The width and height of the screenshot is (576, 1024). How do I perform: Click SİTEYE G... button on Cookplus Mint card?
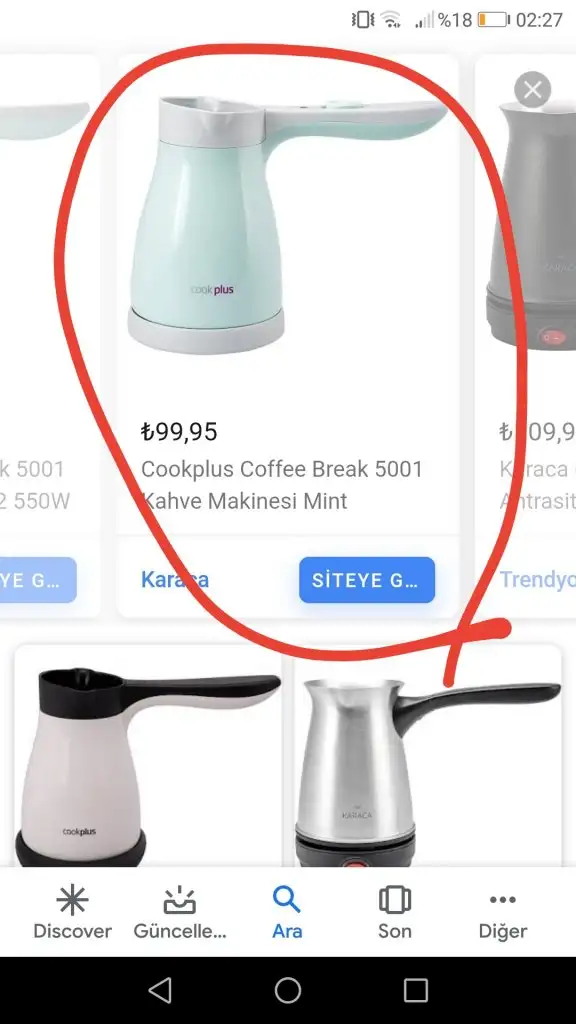point(367,580)
